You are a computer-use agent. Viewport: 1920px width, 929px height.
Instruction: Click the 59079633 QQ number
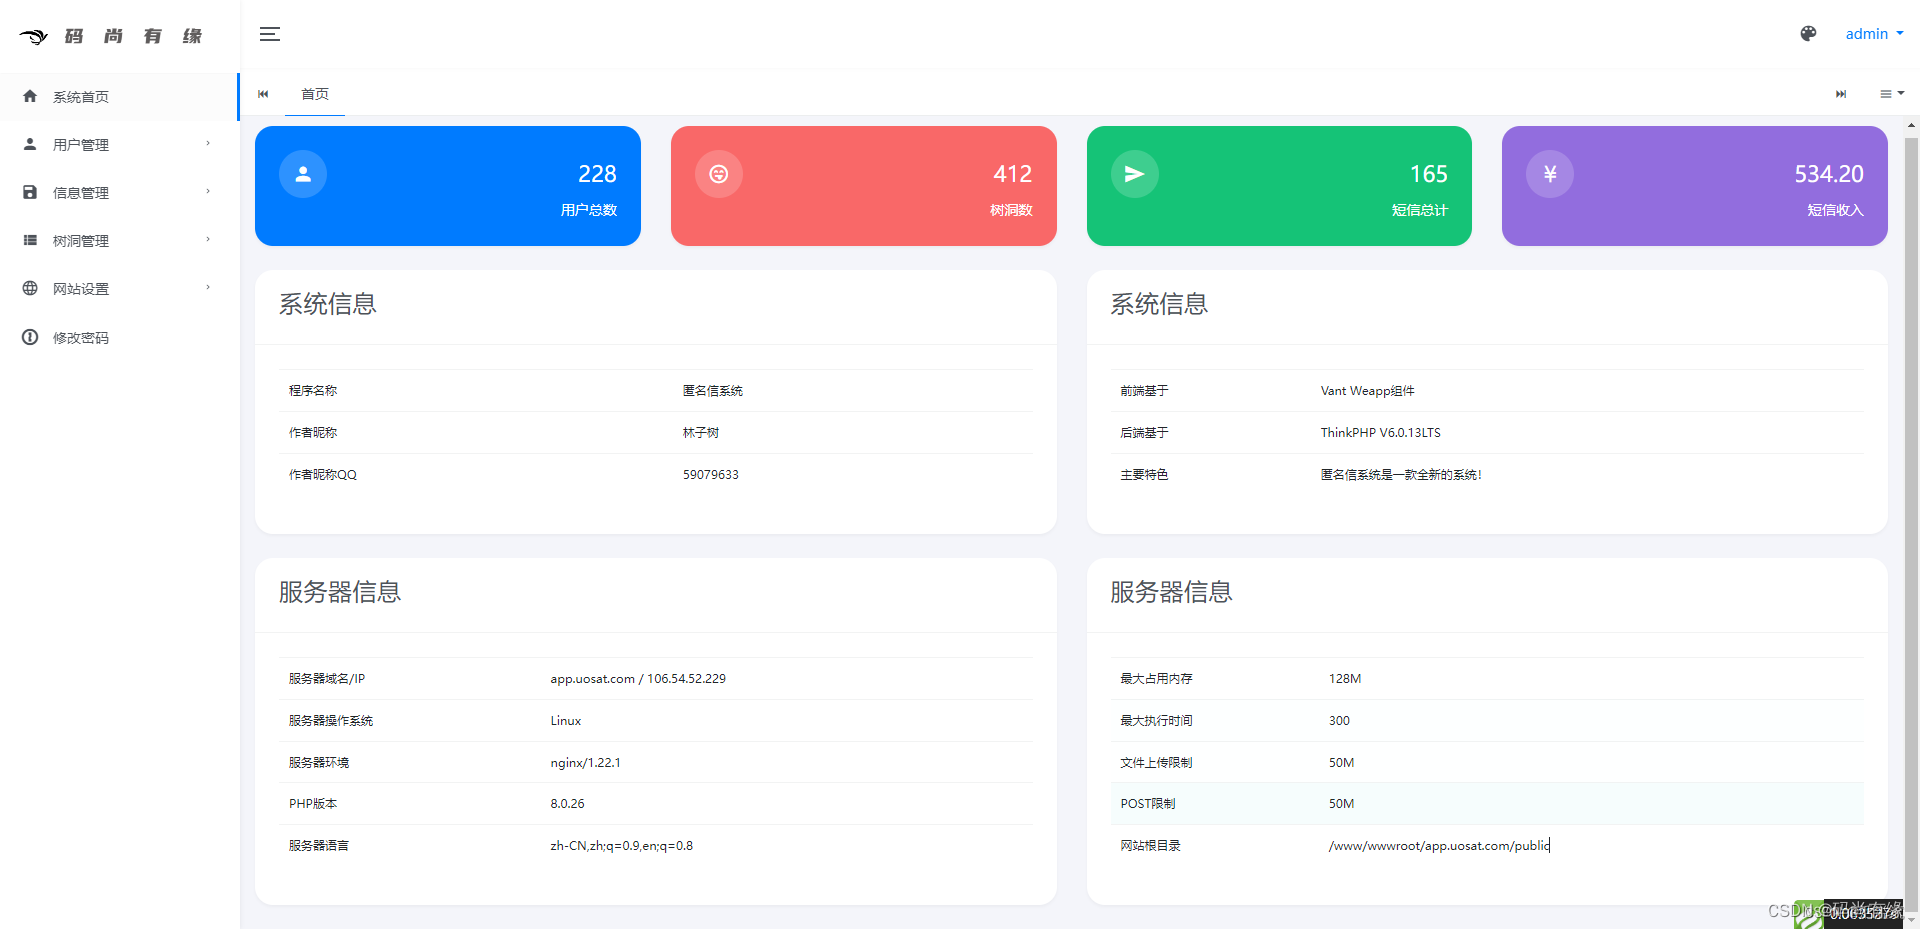pyautogui.click(x=711, y=475)
